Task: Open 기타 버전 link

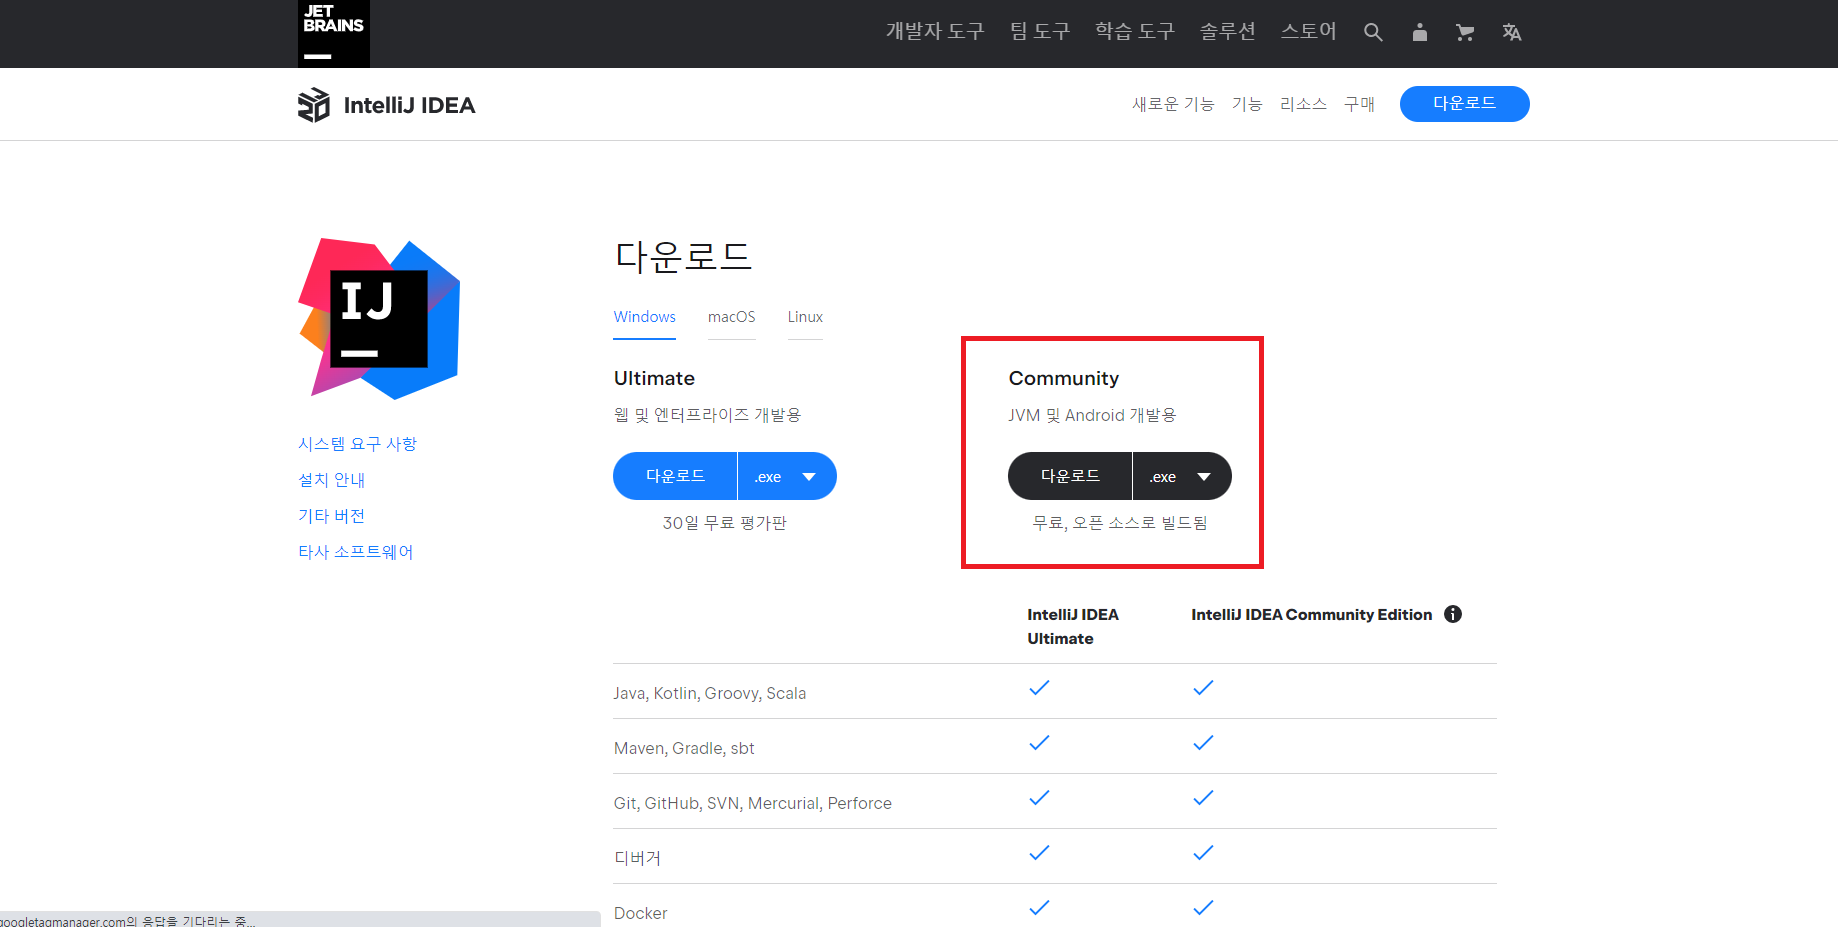Action: point(331,515)
